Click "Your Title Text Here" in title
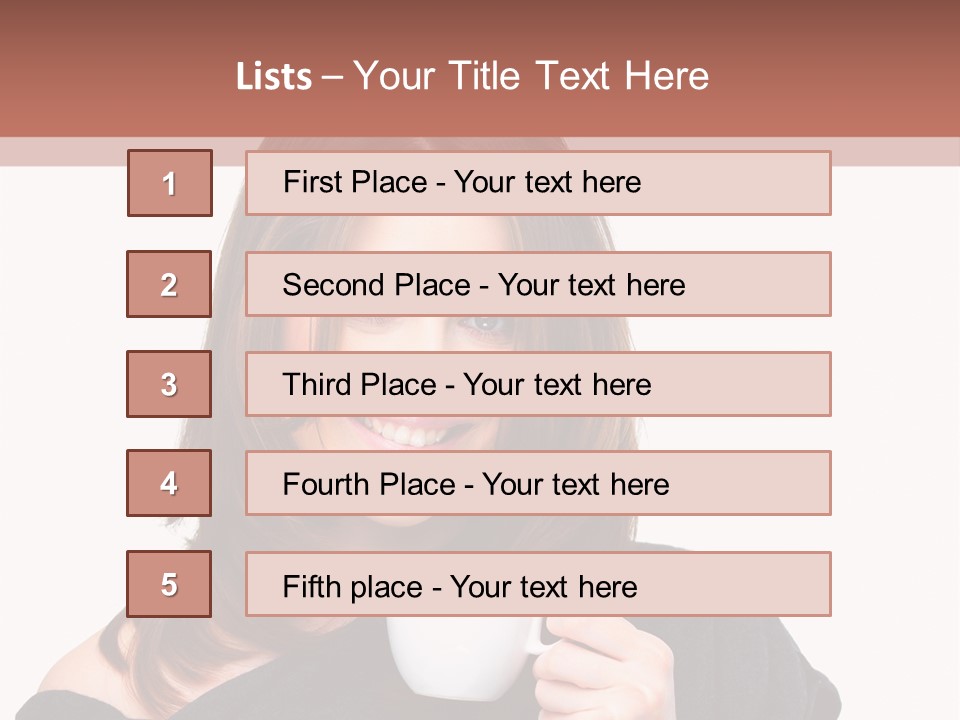Screen dimensions: 960x720 click(531, 76)
